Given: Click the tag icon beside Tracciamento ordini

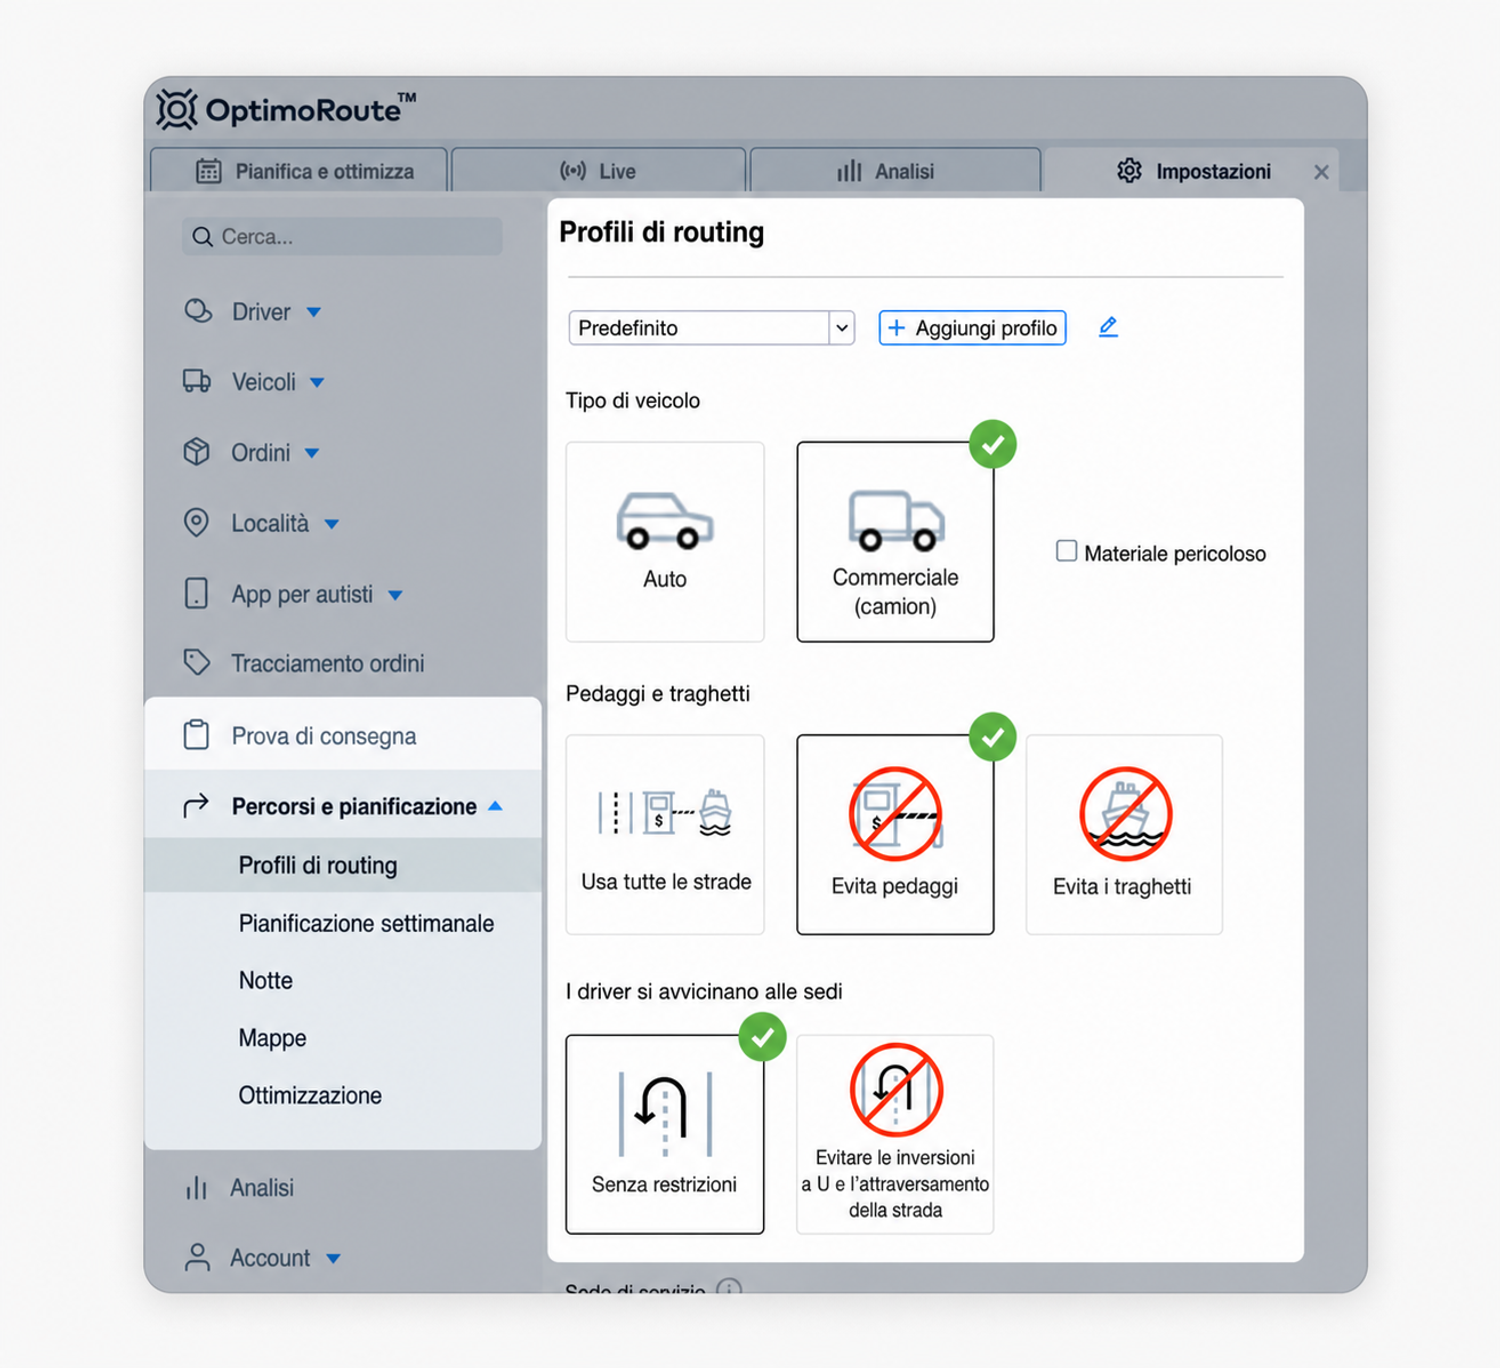Looking at the screenshot, I should click(x=197, y=662).
